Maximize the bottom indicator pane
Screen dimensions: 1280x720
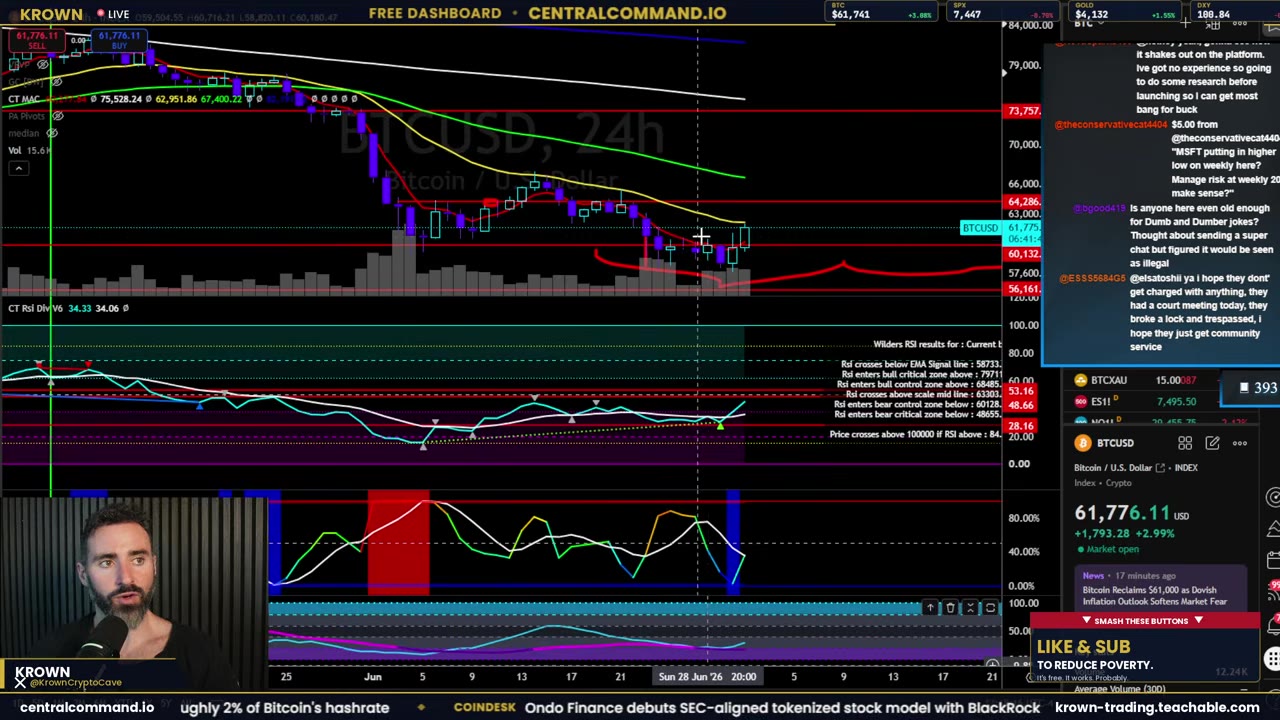(990, 608)
